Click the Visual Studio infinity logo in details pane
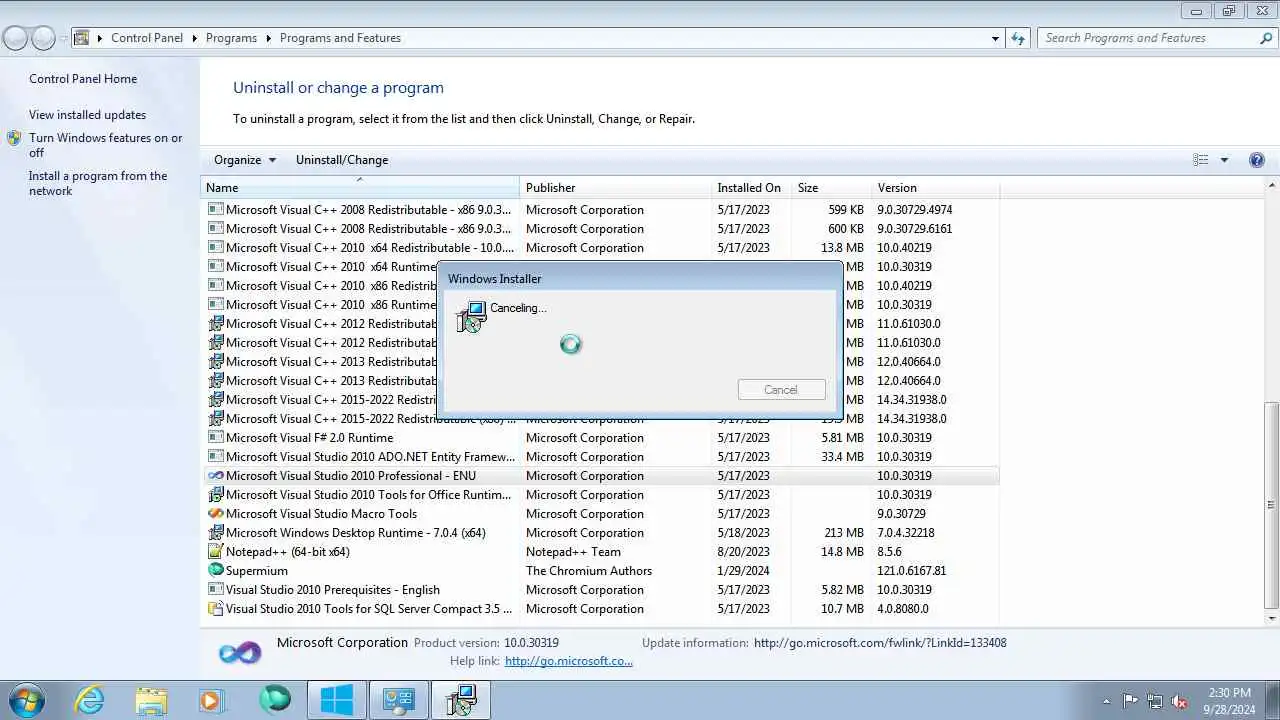The image size is (1280, 720). 240,653
